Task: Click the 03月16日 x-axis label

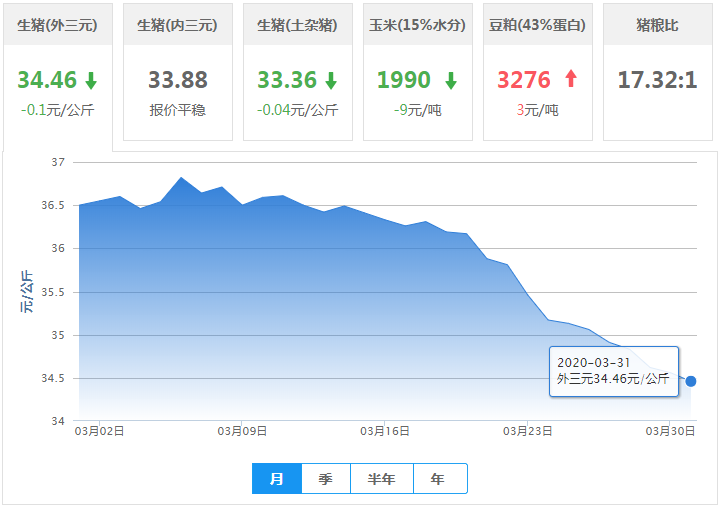Action: [386, 431]
